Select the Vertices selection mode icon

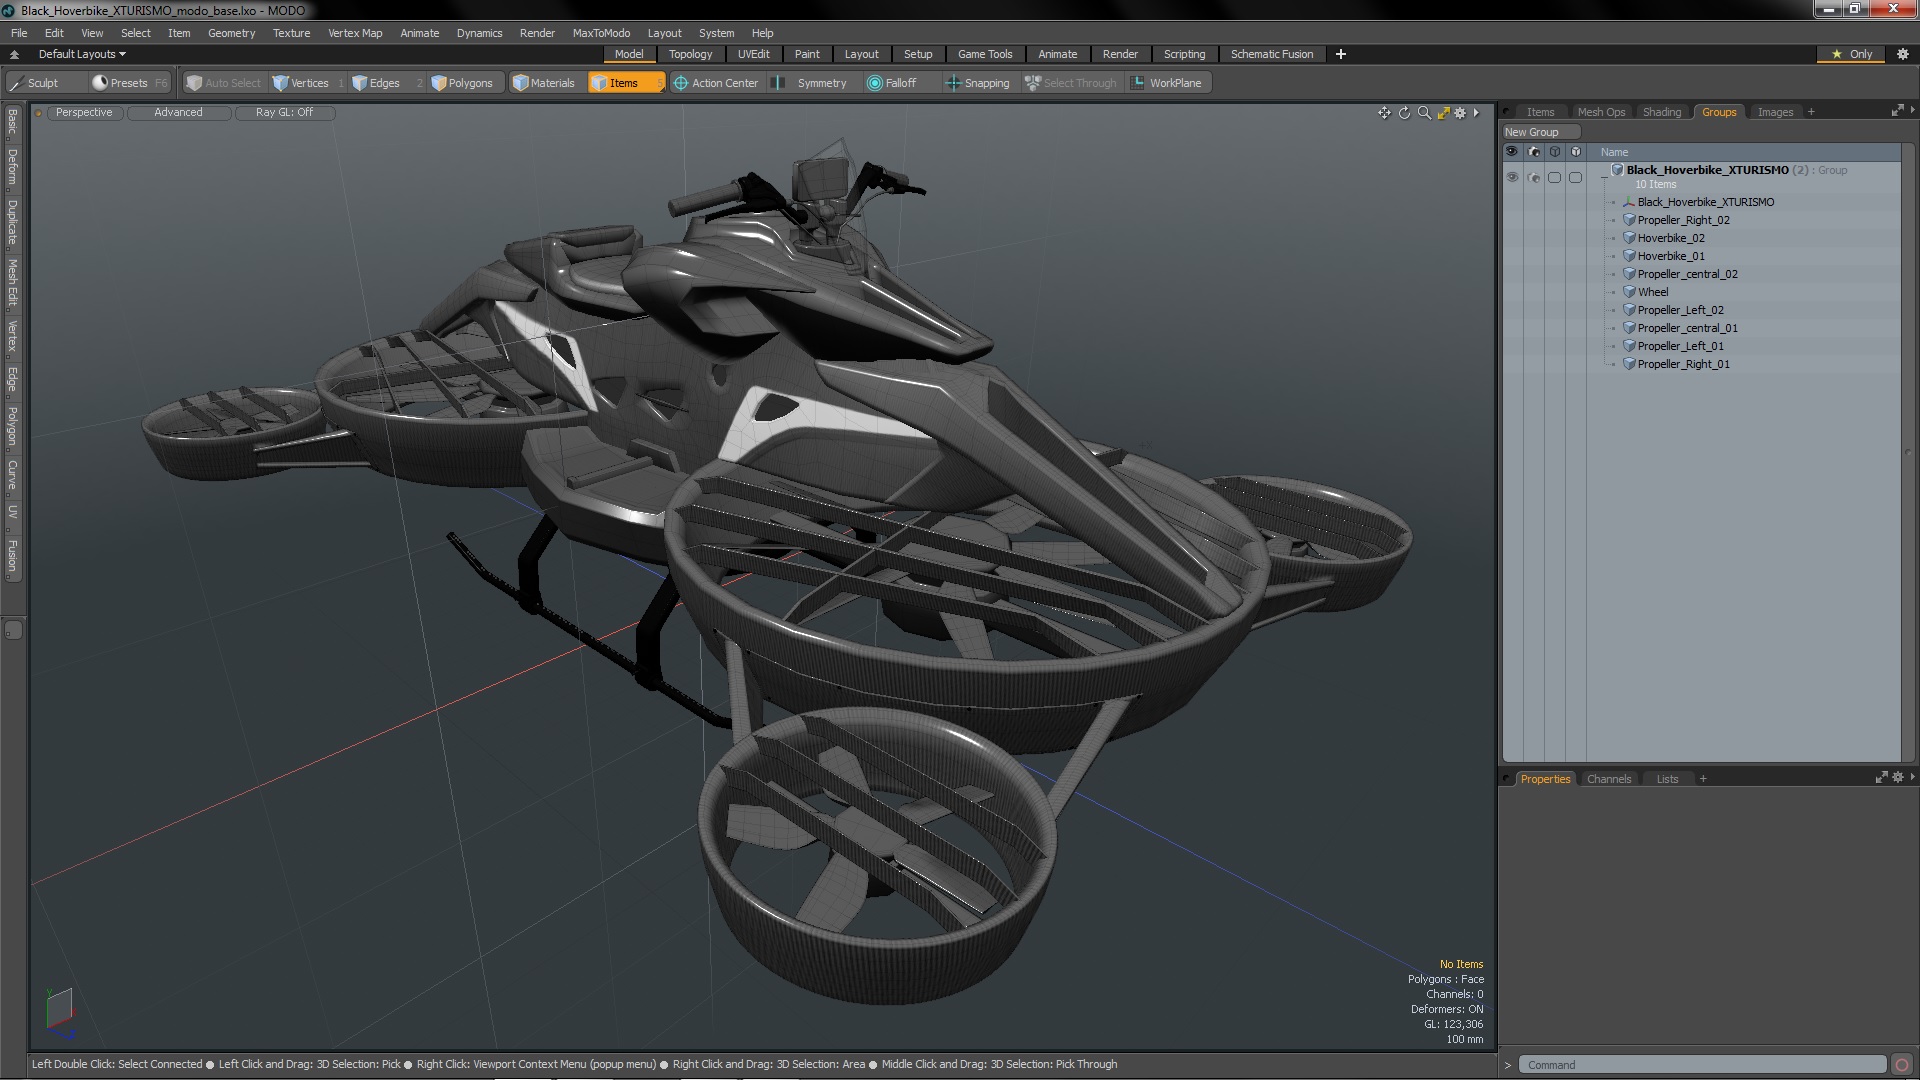point(281,83)
